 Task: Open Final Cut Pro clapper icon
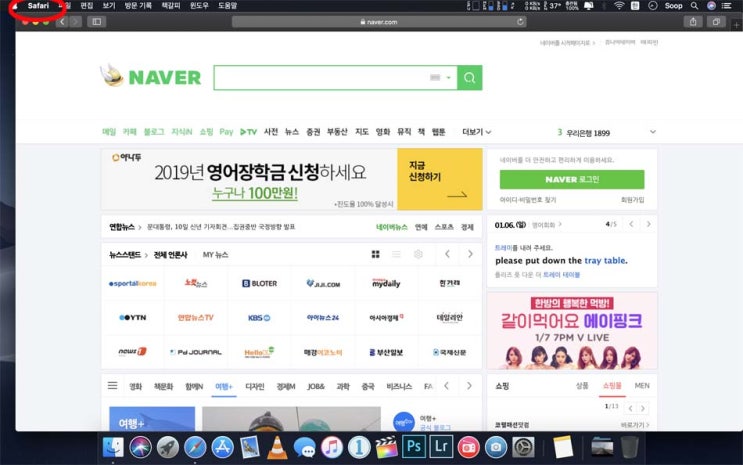(386, 447)
